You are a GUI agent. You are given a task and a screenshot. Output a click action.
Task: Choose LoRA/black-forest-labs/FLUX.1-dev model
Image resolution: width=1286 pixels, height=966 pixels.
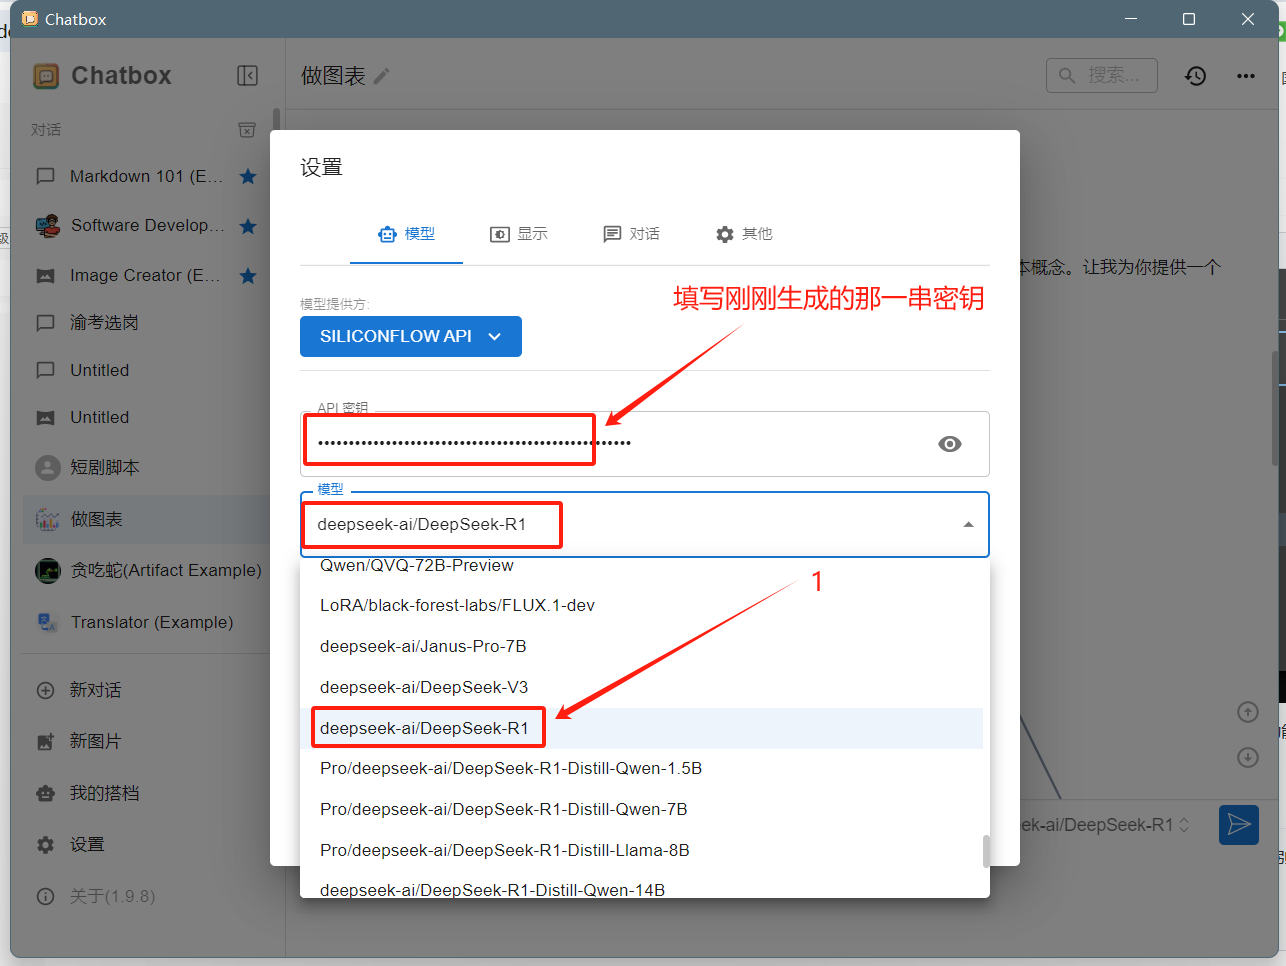coord(641,606)
